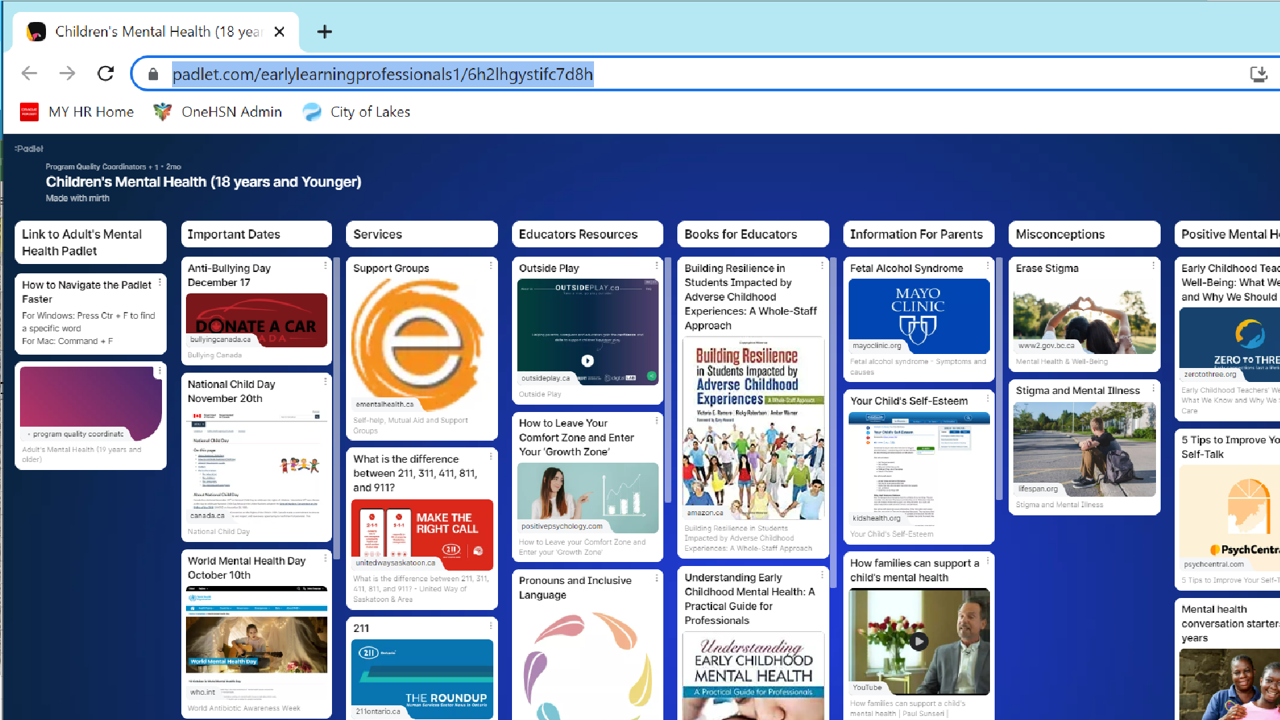1280x720 pixels.
Task: Play the Outside Play video preview
Action: pyautogui.click(x=587, y=361)
